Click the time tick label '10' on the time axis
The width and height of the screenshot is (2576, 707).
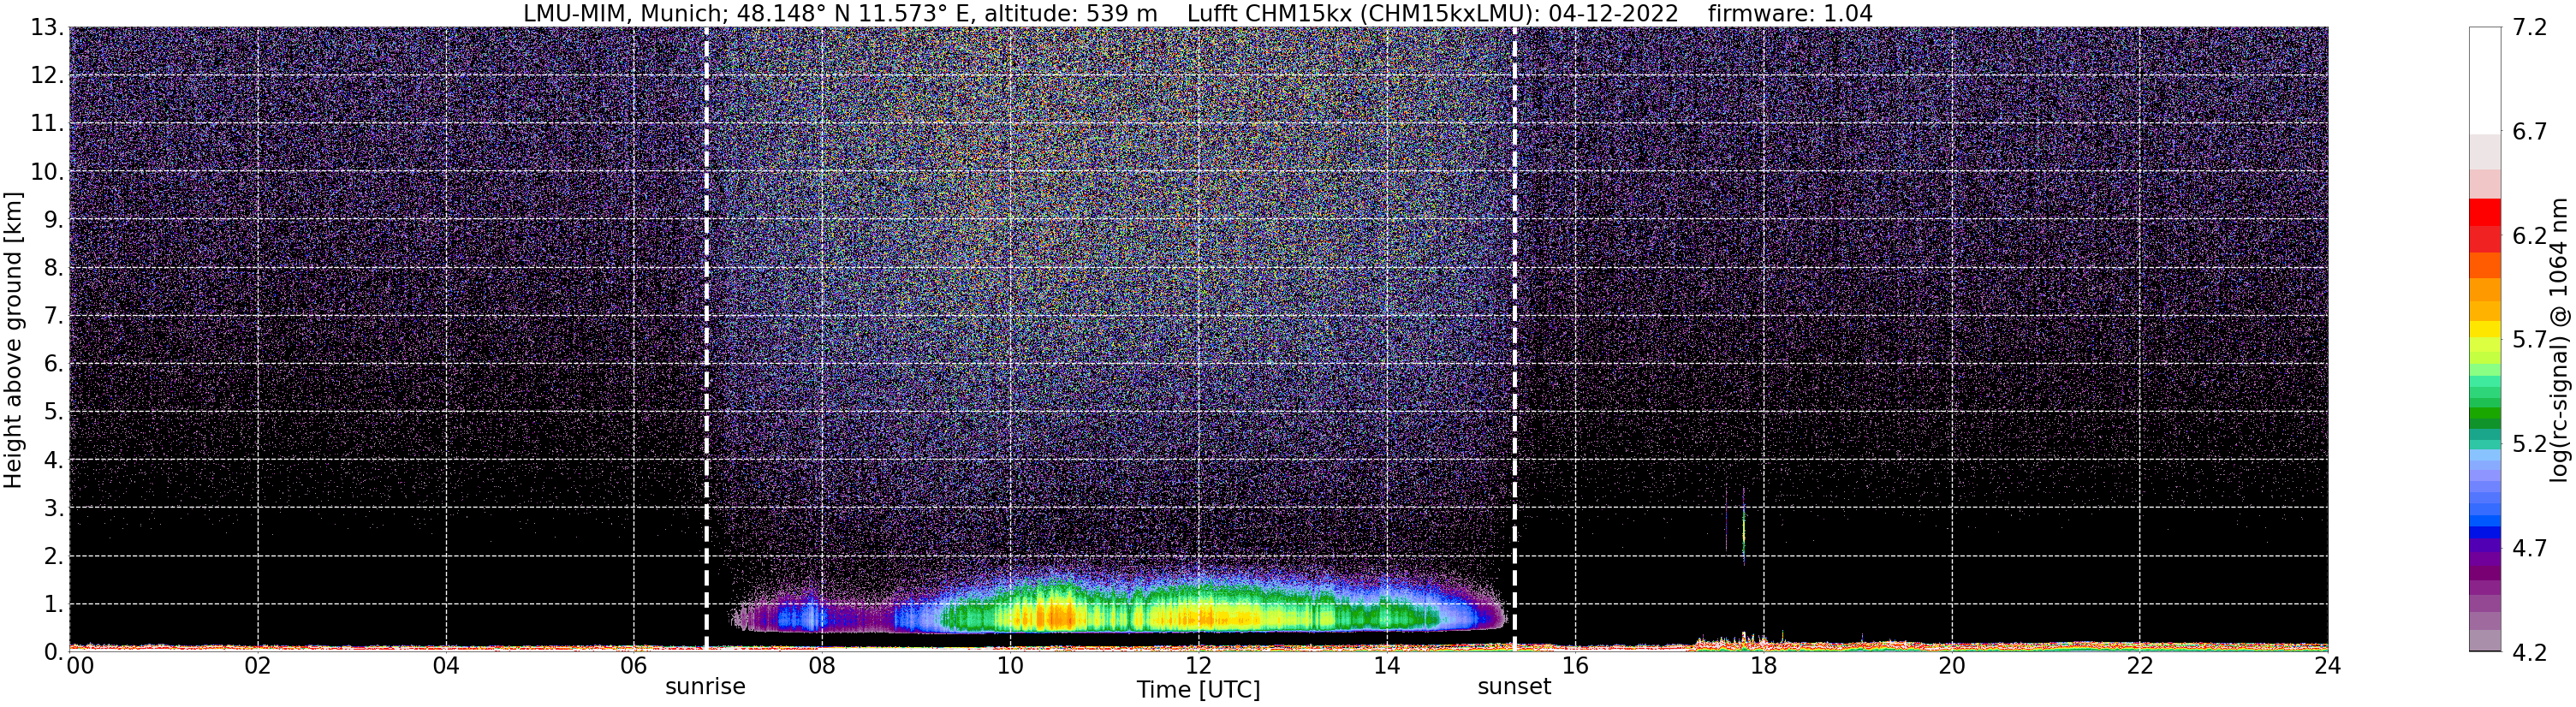pyautogui.click(x=1010, y=666)
